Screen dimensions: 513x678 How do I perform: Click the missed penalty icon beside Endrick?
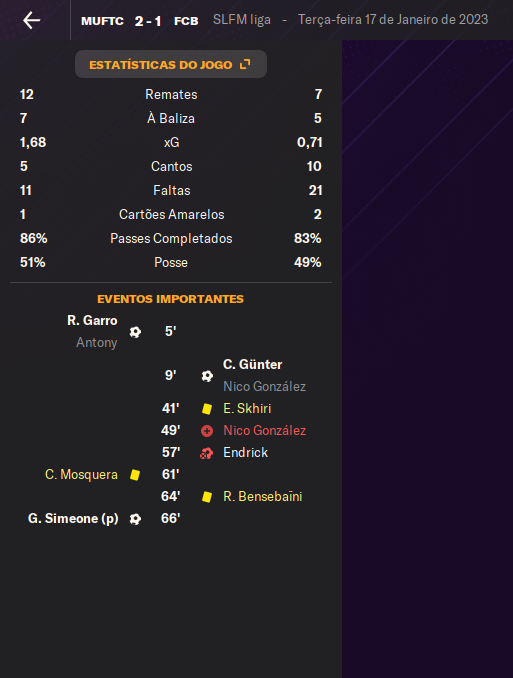207,453
